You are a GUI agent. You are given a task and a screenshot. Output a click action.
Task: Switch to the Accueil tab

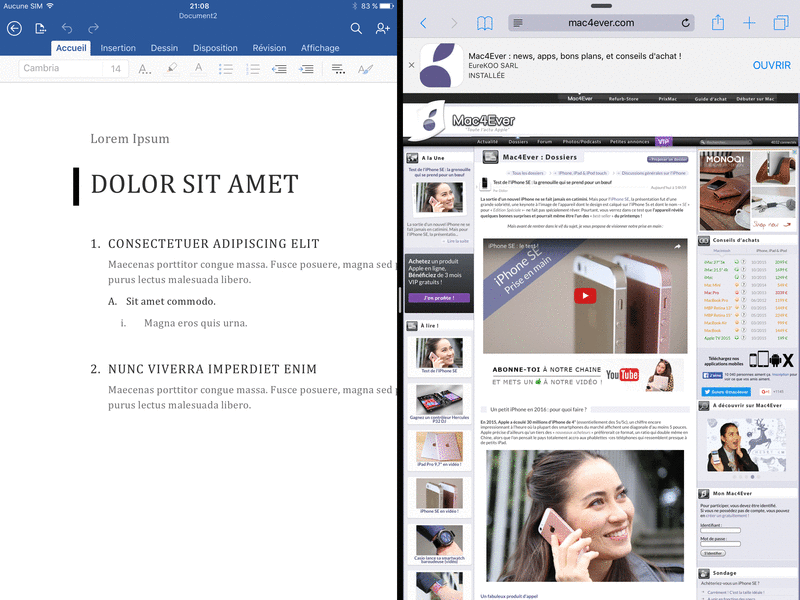click(71, 48)
